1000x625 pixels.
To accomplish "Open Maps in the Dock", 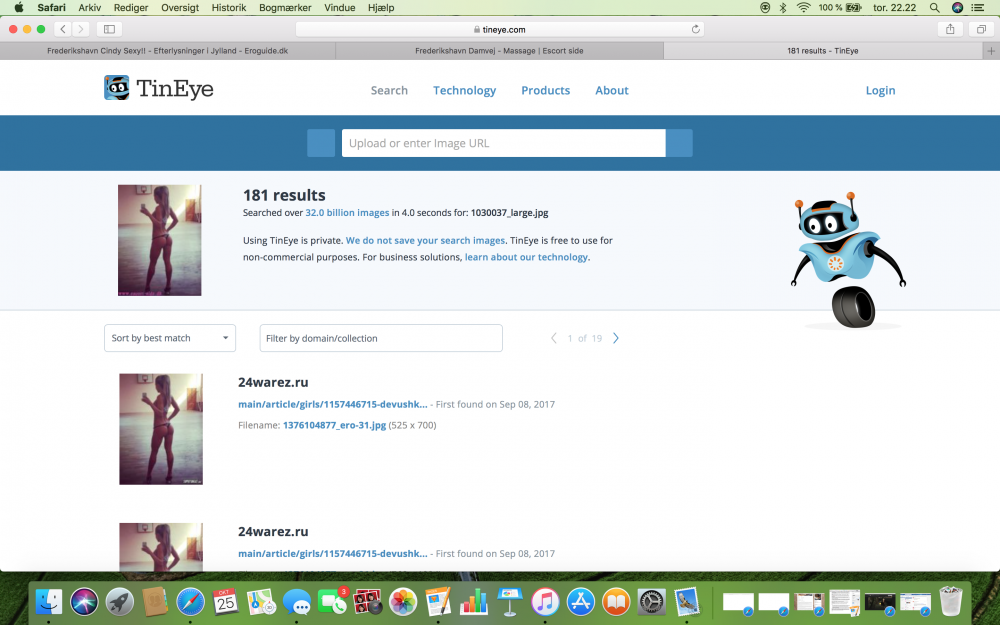I will pos(261,601).
